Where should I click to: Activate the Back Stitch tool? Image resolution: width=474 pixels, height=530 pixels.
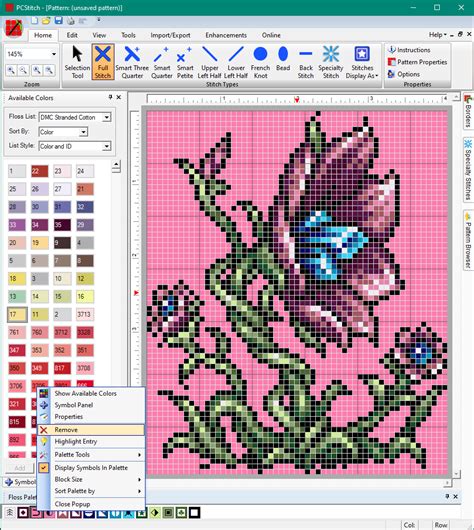point(306,62)
